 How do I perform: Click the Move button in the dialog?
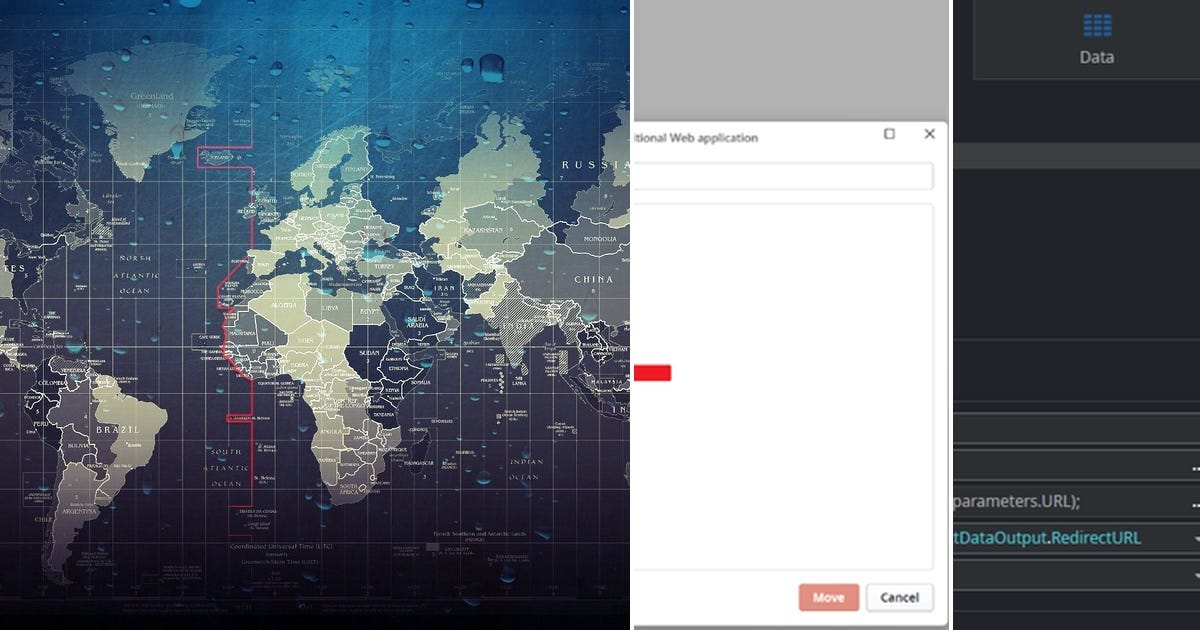pyautogui.click(x=829, y=597)
